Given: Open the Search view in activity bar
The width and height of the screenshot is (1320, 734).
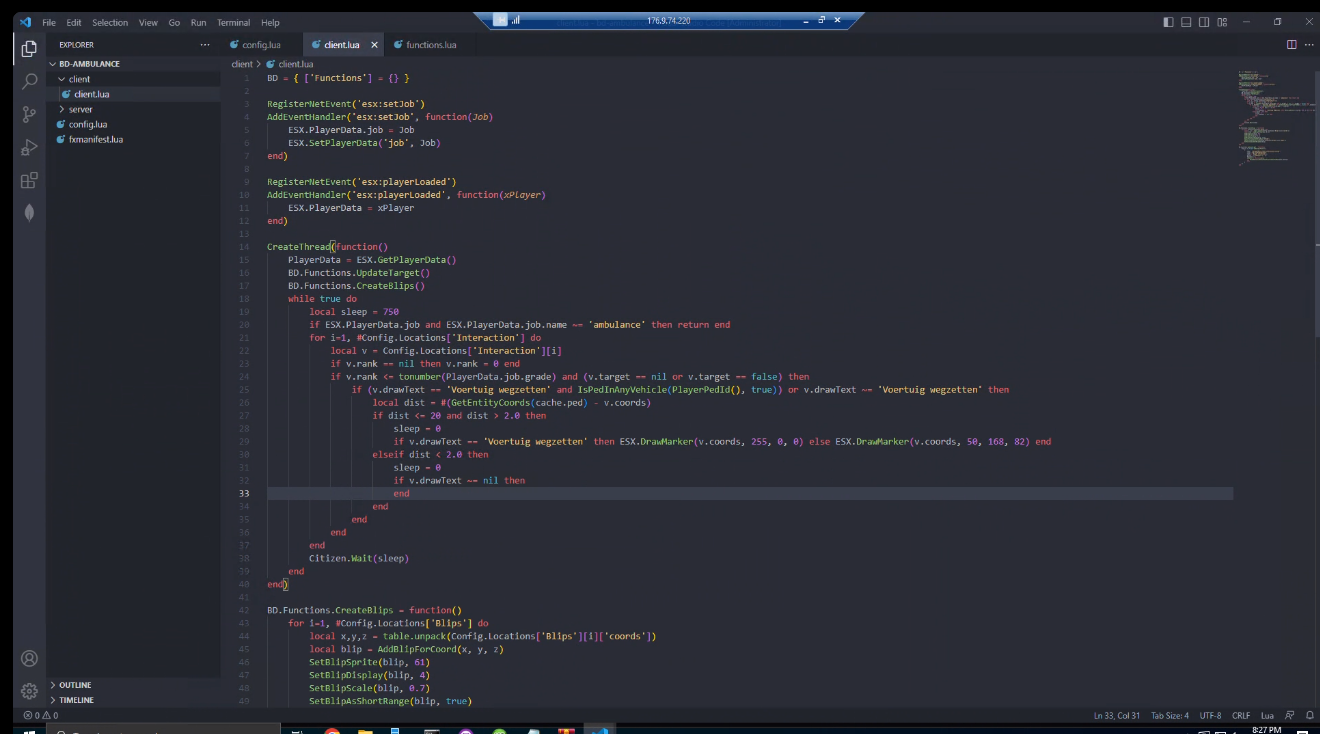Looking at the screenshot, I should [29, 81].
